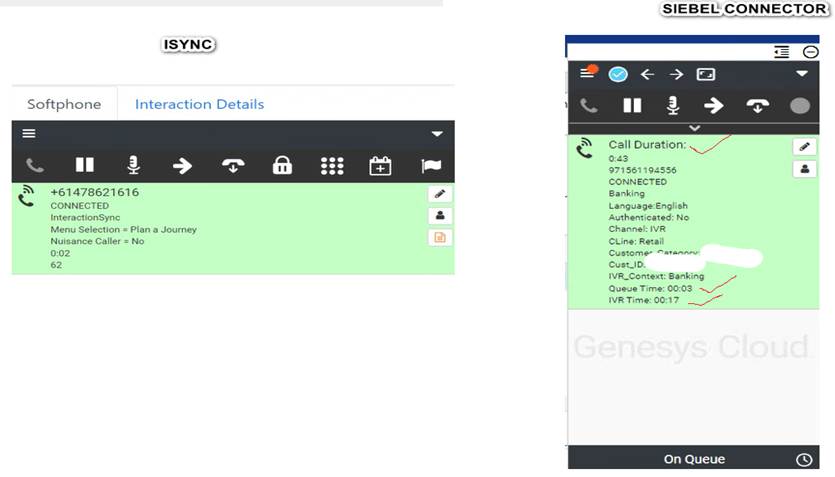
Task: Start secure pause lock in ISYNC
Action: click(x=282, y=166)
